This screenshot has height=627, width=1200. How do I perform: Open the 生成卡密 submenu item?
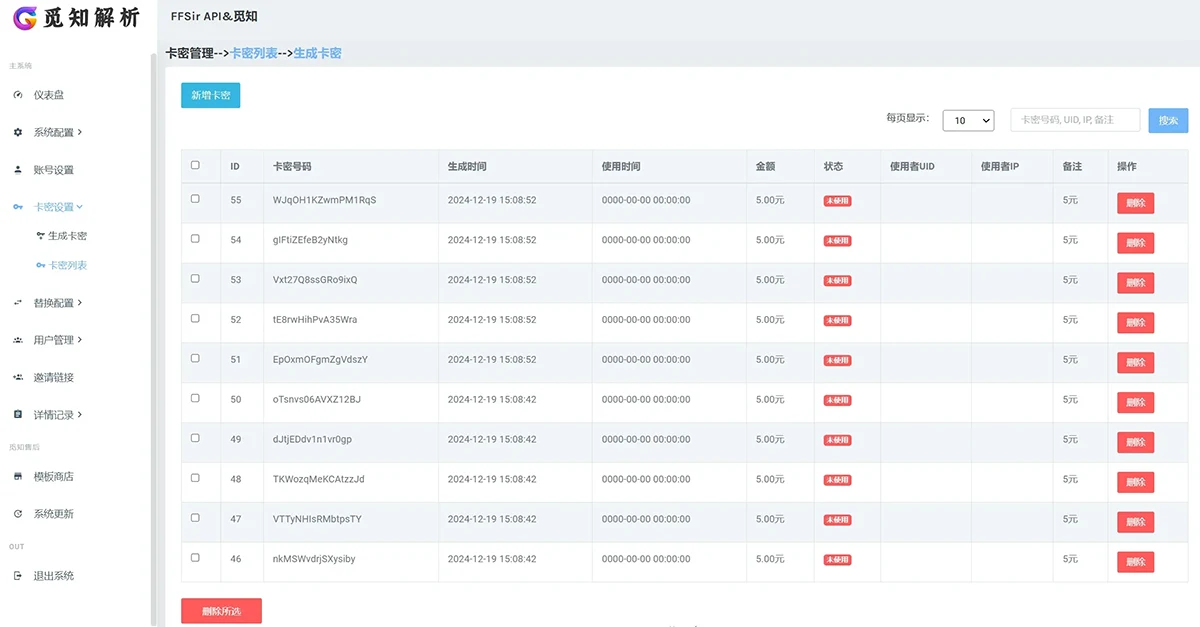(x=67, y=236)
